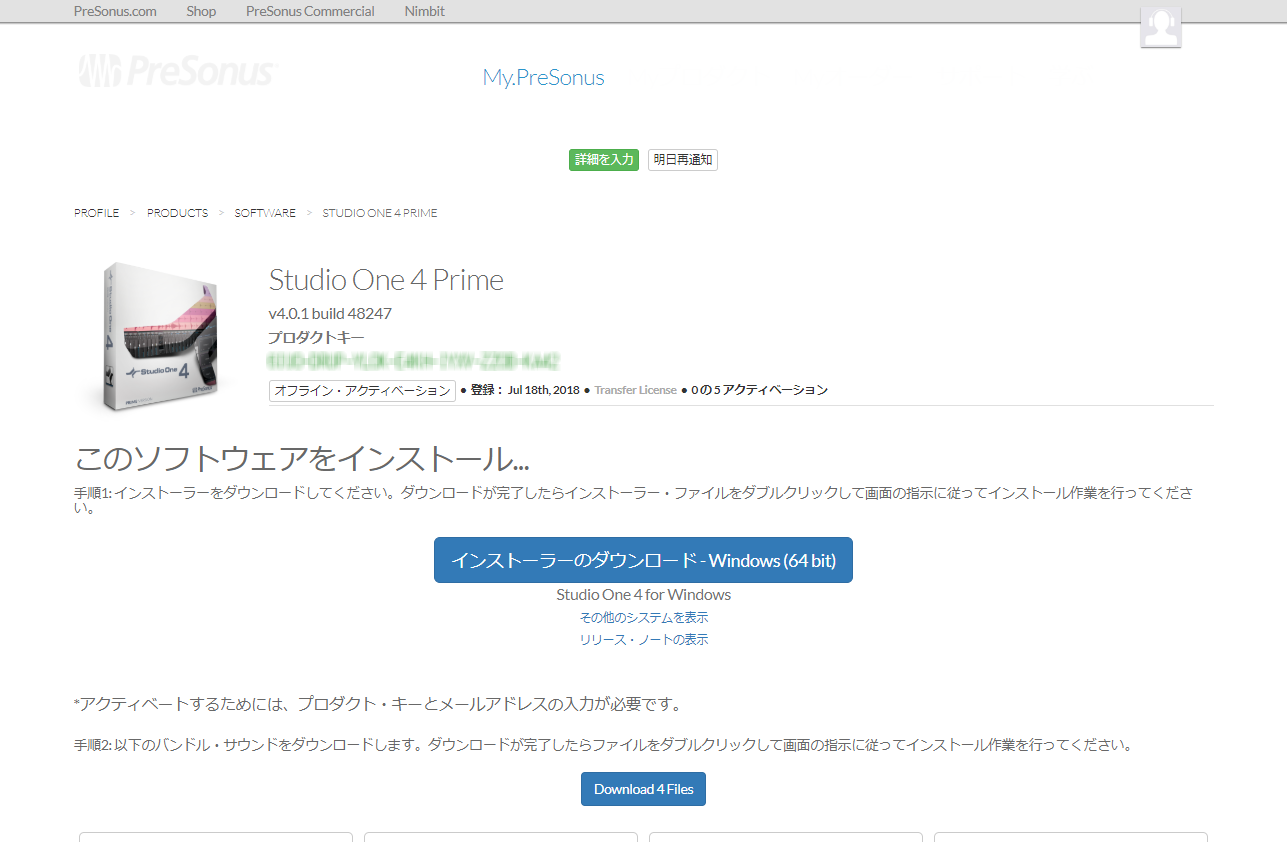
Task: Open the PreSonus.com top link
Action: tap(115, 11)
